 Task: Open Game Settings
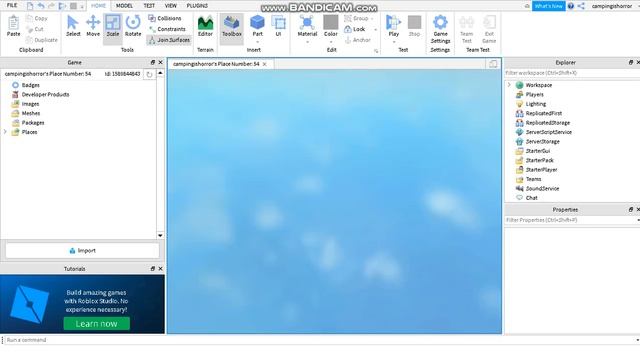(440, 29)
